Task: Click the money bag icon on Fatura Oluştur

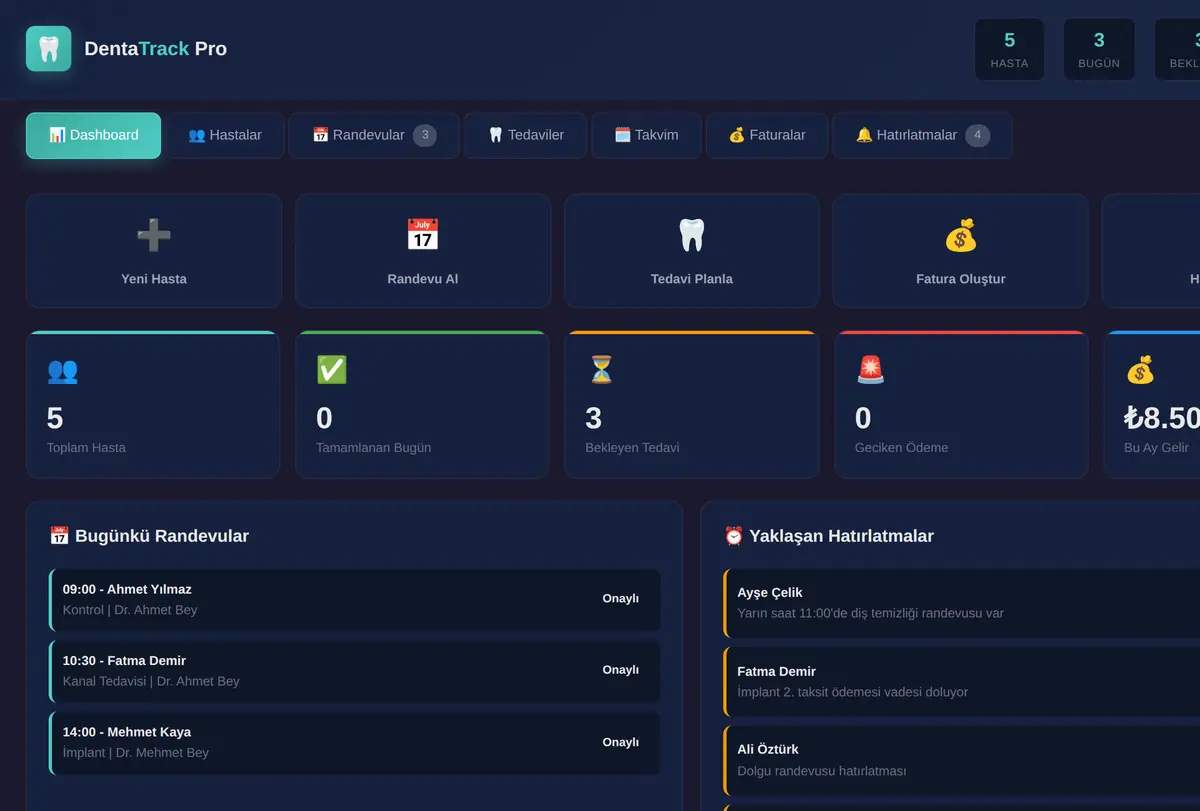Action: coord(961,236)
